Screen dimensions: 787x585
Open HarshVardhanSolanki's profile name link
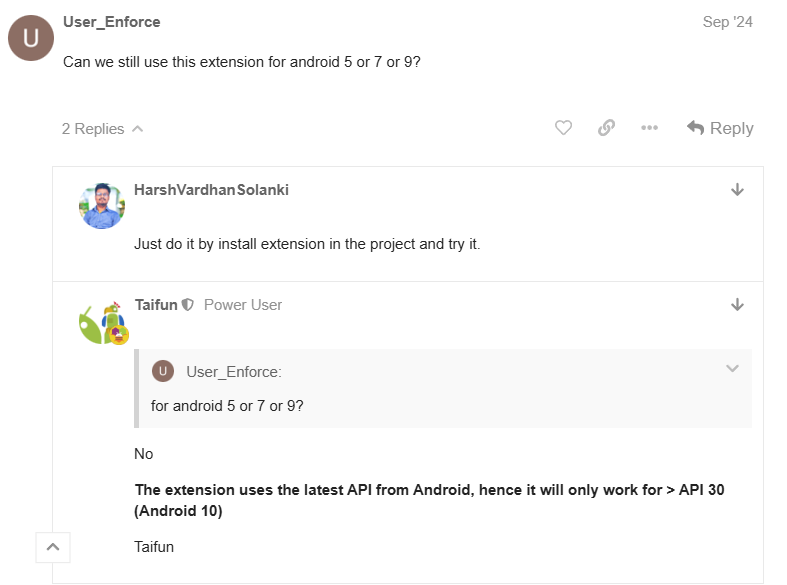(x=211, y=190)
